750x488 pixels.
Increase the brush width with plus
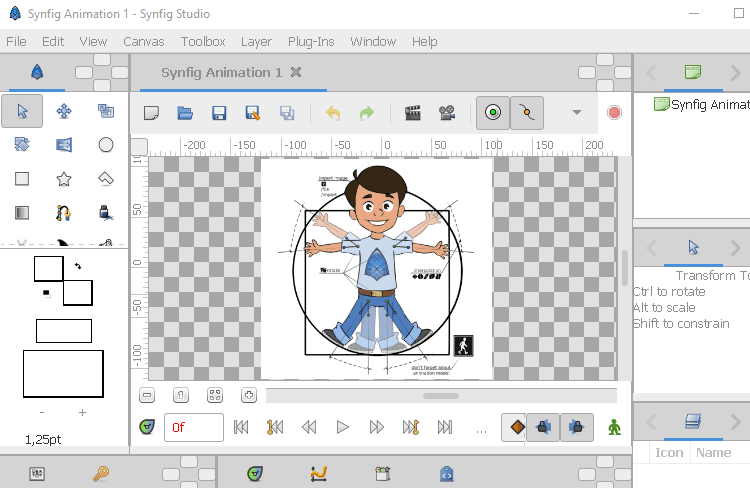(82, 412)
